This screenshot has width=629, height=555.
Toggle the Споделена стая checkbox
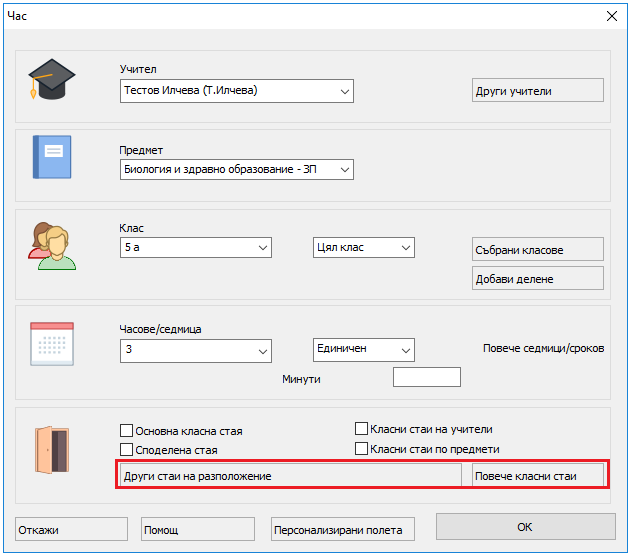coord(127,450)
